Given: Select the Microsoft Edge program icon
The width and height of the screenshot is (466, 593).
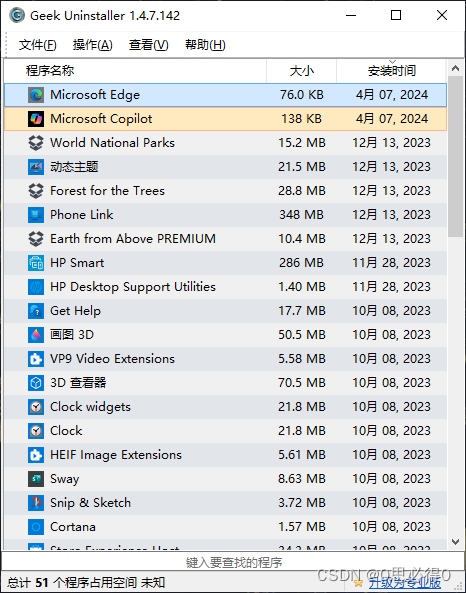Looking at the screenshot, I should 36,95.
